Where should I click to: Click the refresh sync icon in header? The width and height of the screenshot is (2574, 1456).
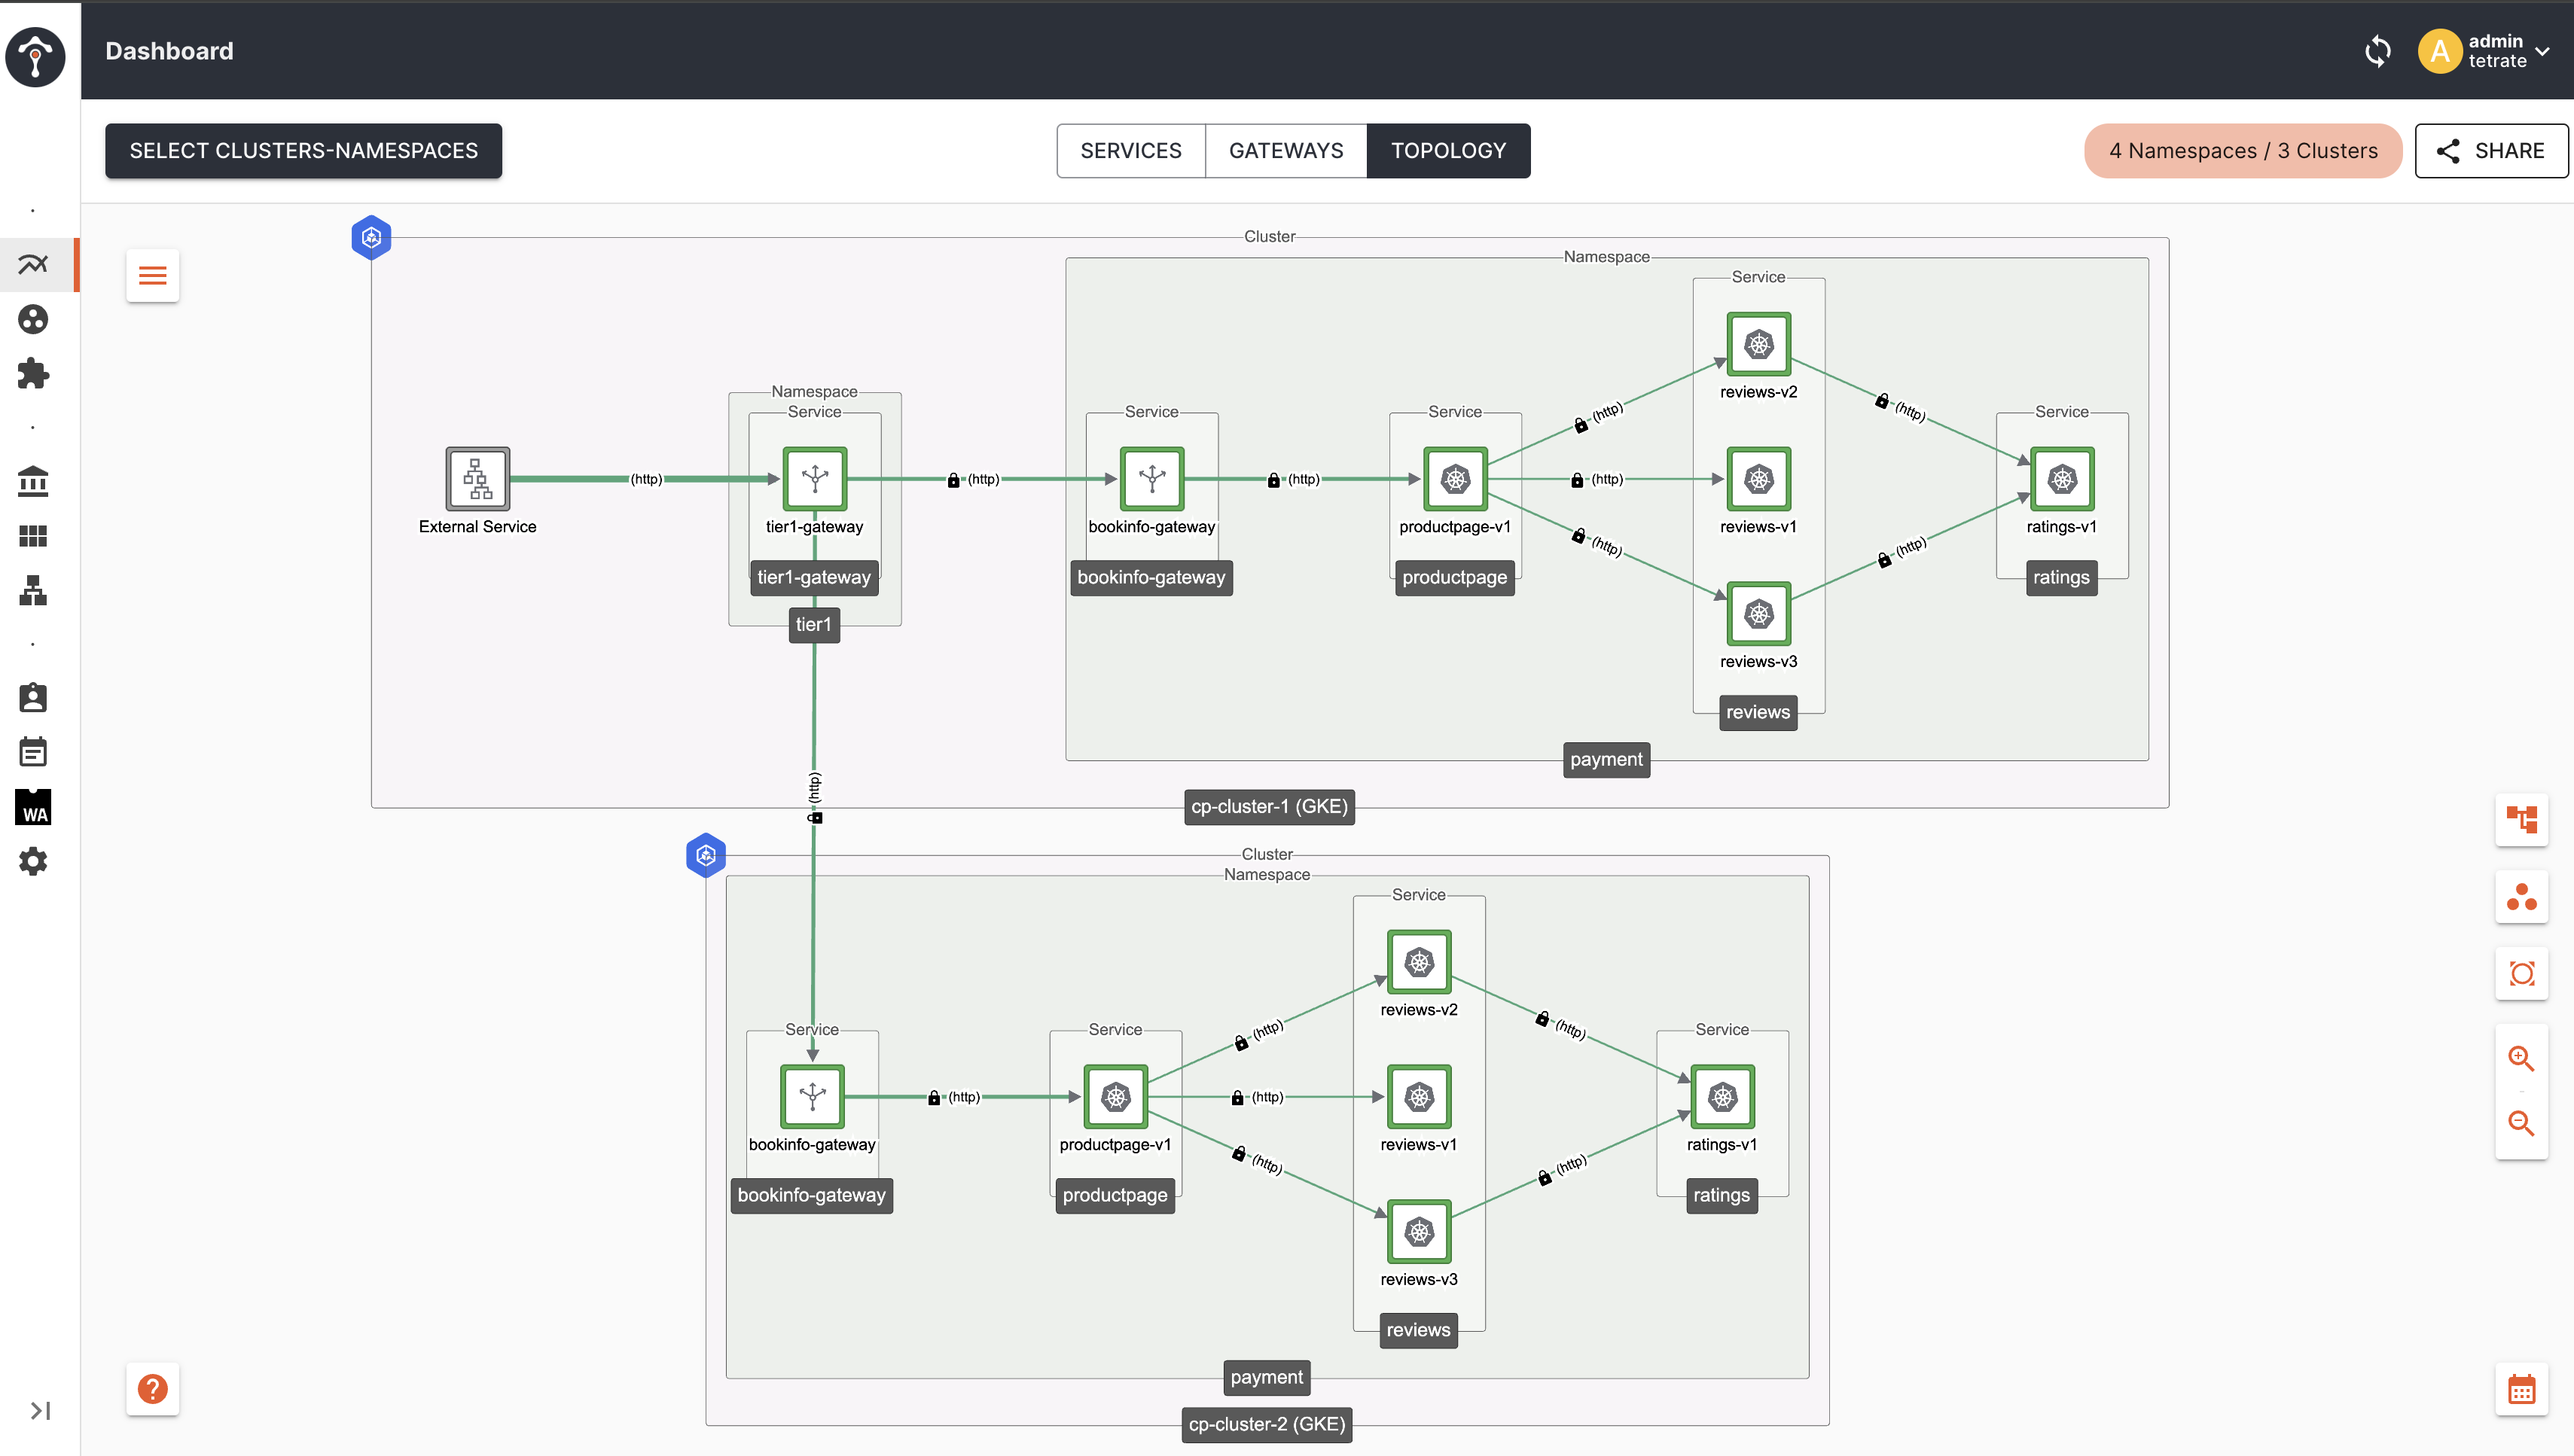(2377, 51)
